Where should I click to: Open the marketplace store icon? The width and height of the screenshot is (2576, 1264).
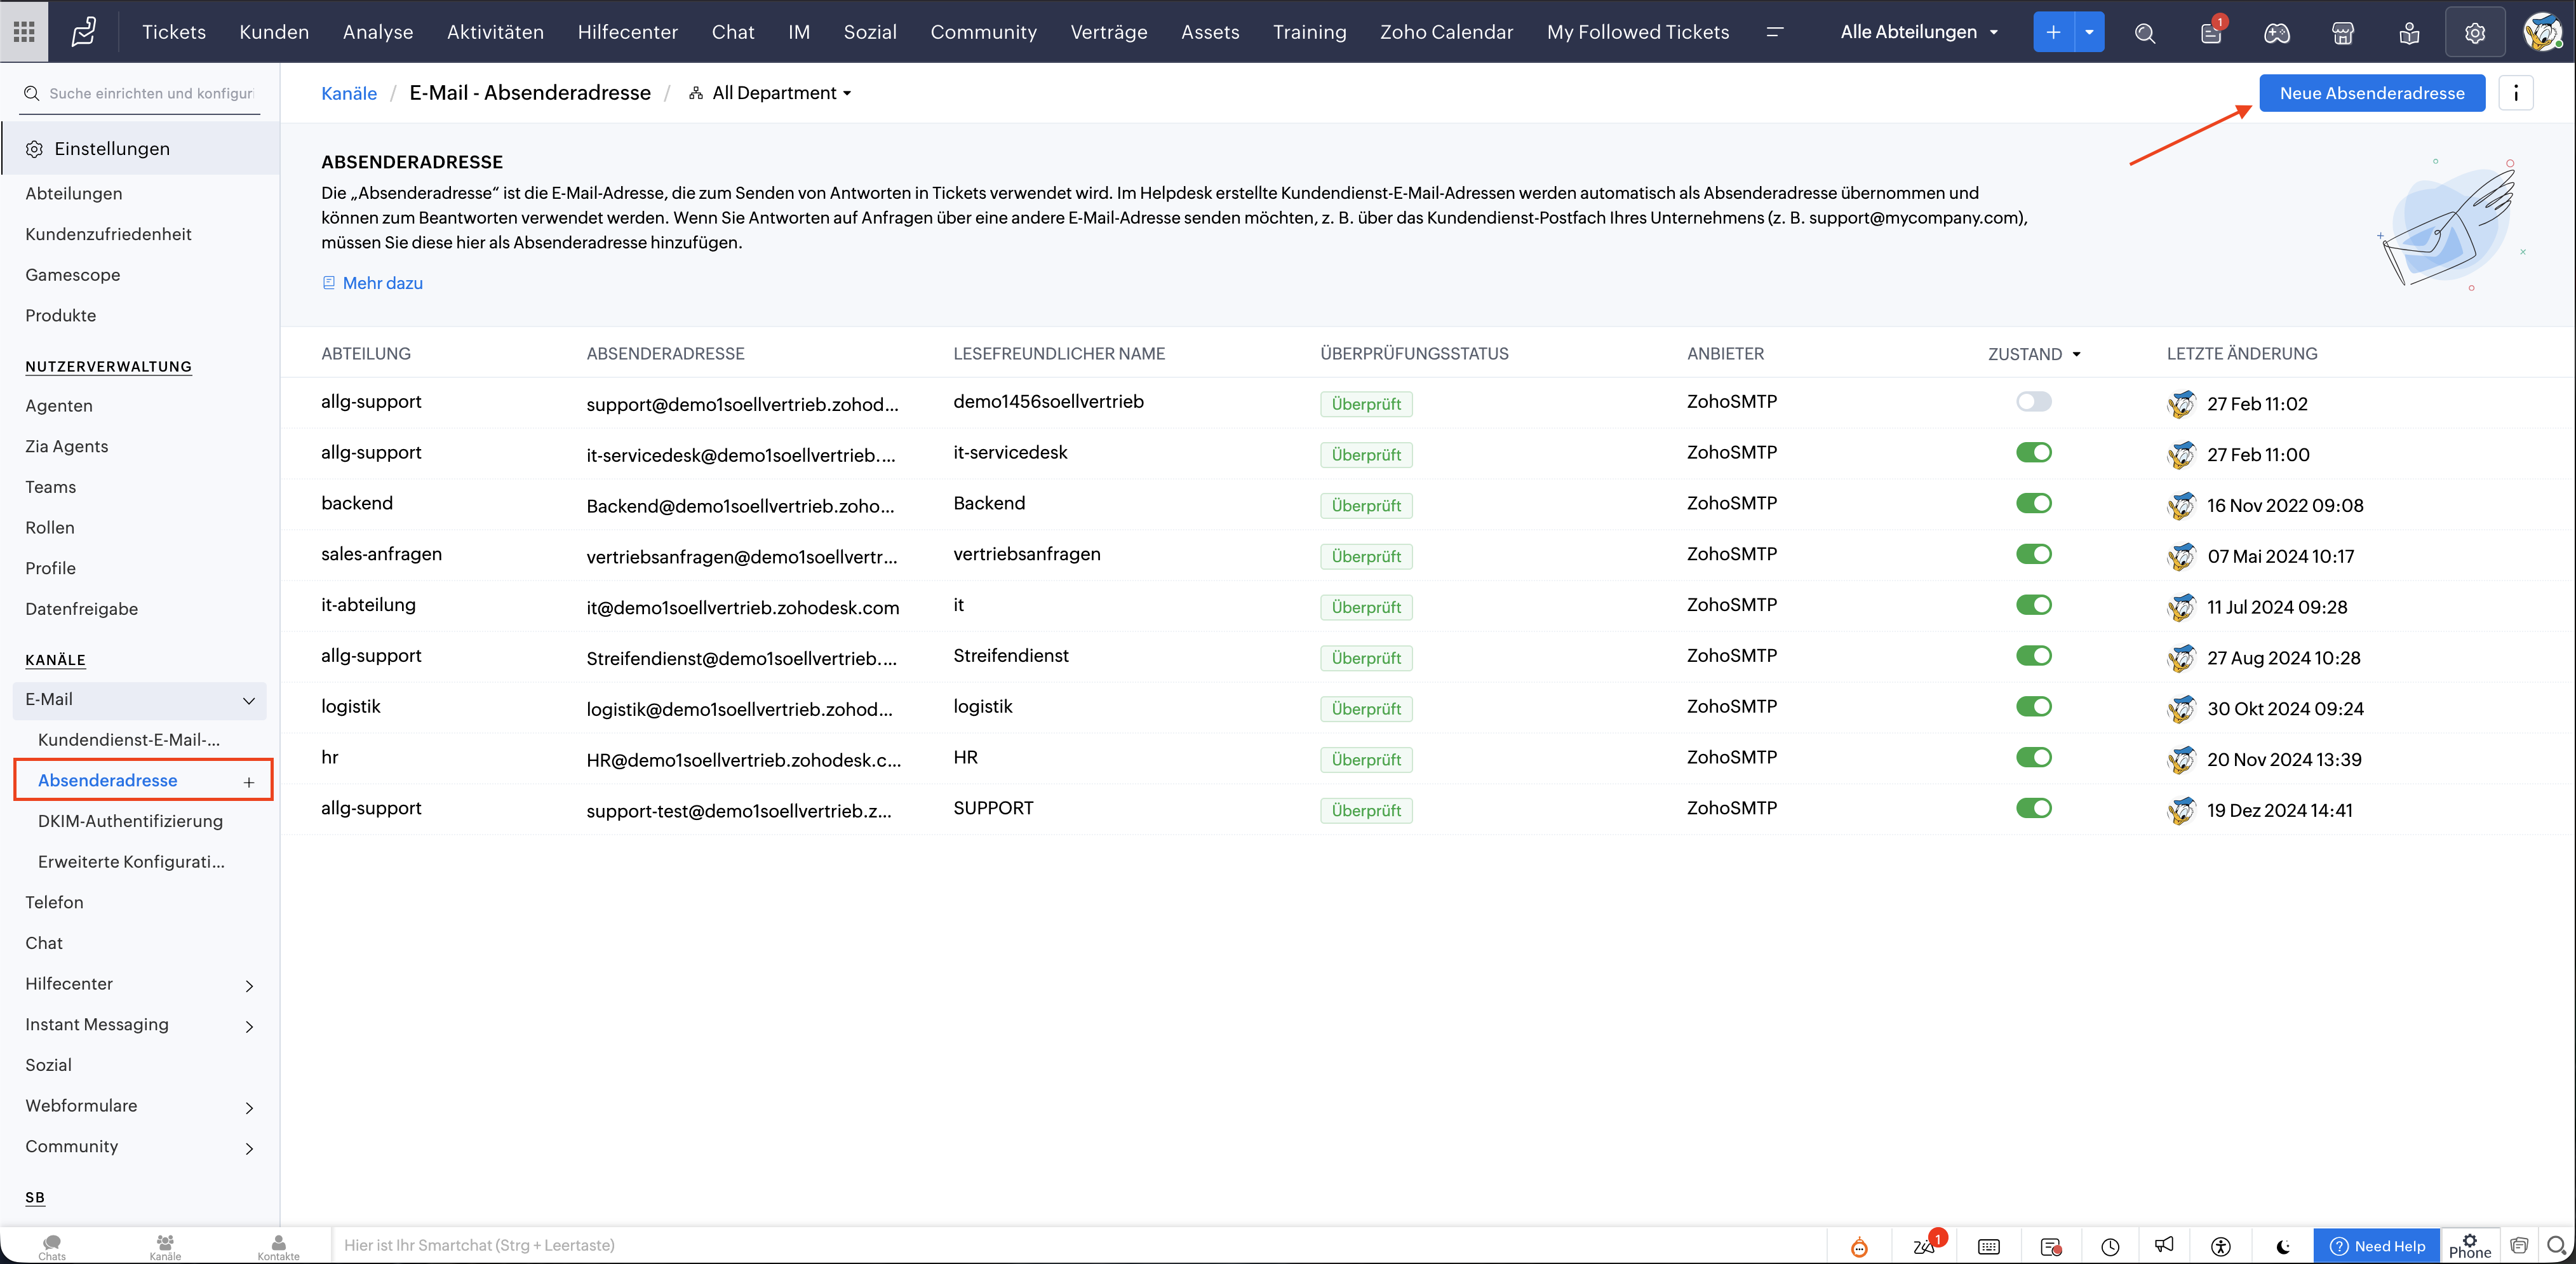click(2342, 33)
